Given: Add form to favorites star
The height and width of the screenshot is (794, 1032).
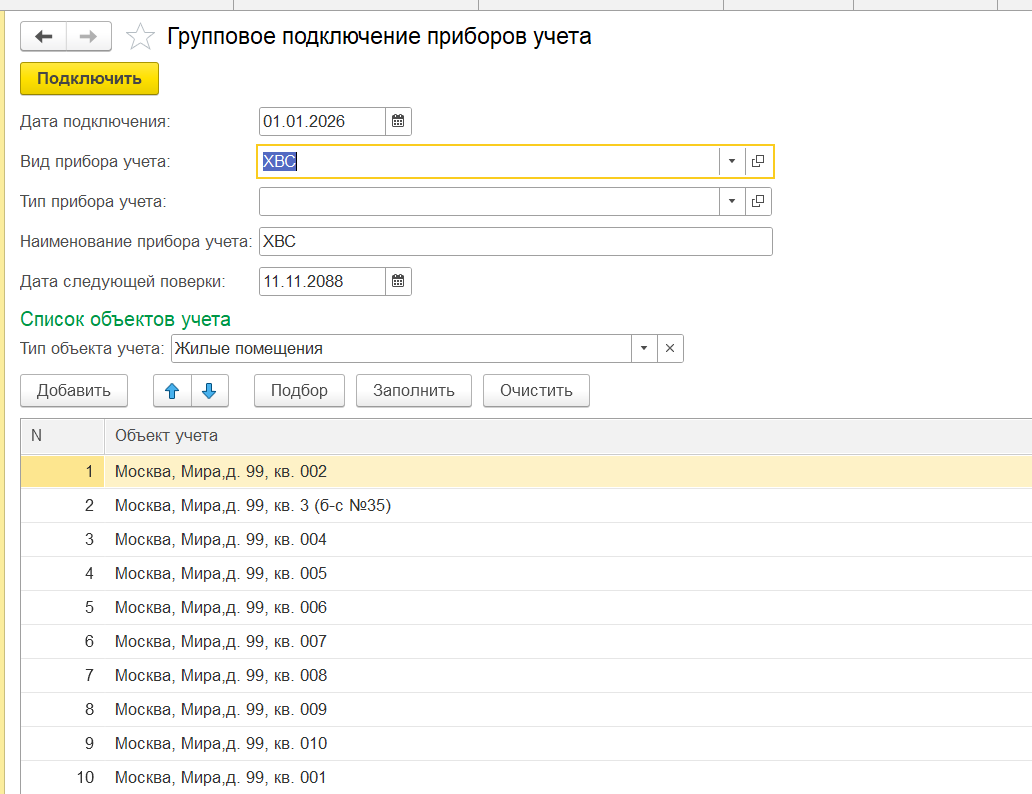Looking at the screenshot, I should tap(140, 38).
